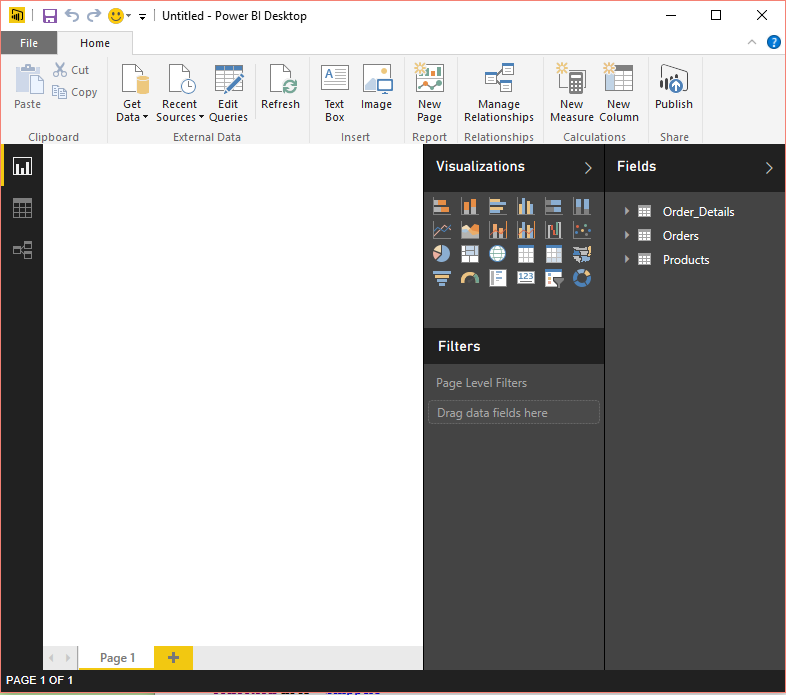Select the Line and clustered column chart

pyautogui.click(x=525, y=230)
